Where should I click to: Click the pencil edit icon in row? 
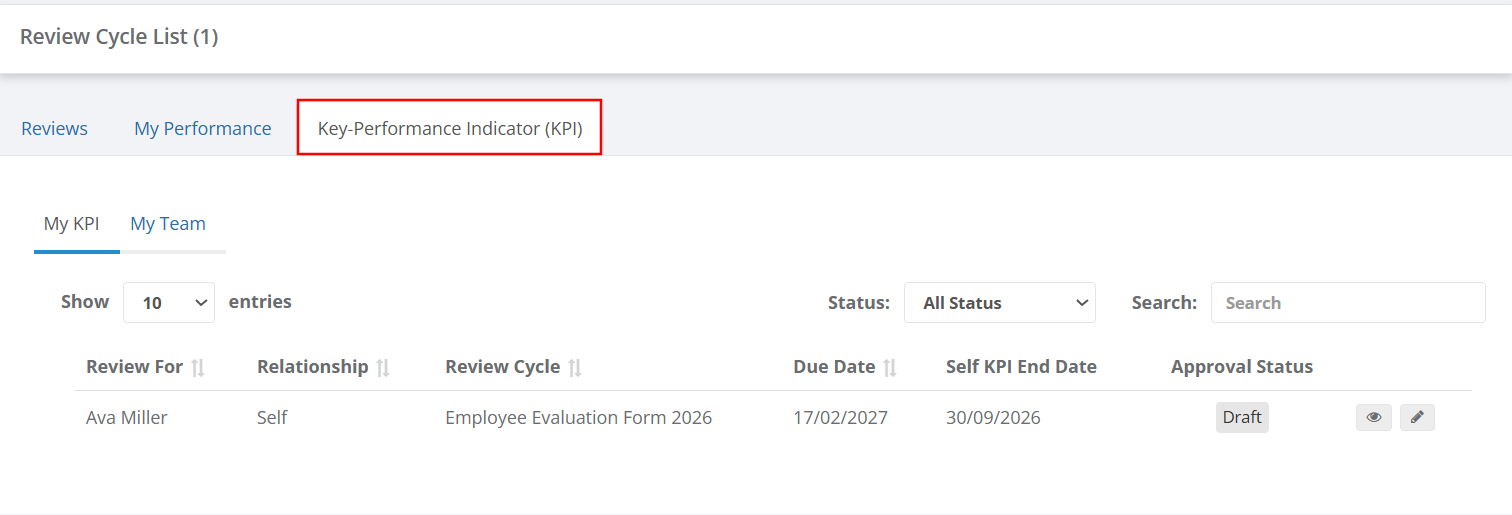pos(1417,418)
